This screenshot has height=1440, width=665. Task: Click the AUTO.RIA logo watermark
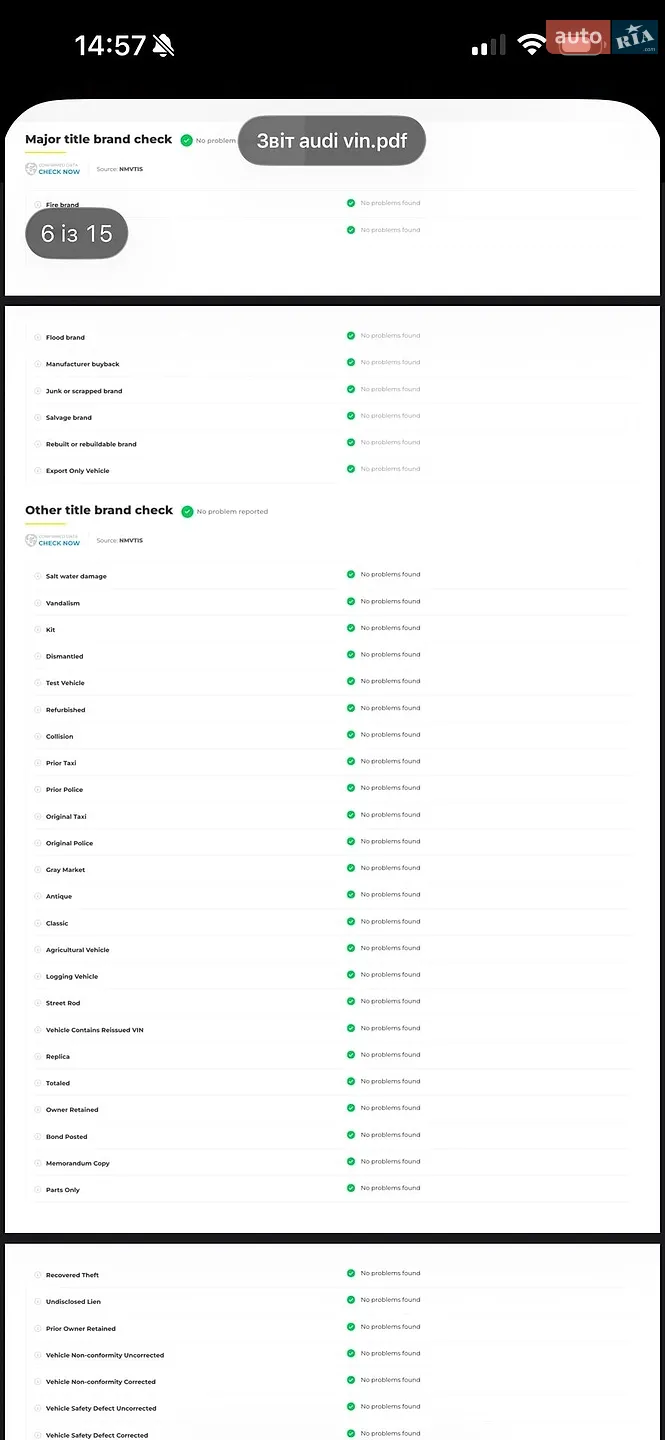click(602, 39)
